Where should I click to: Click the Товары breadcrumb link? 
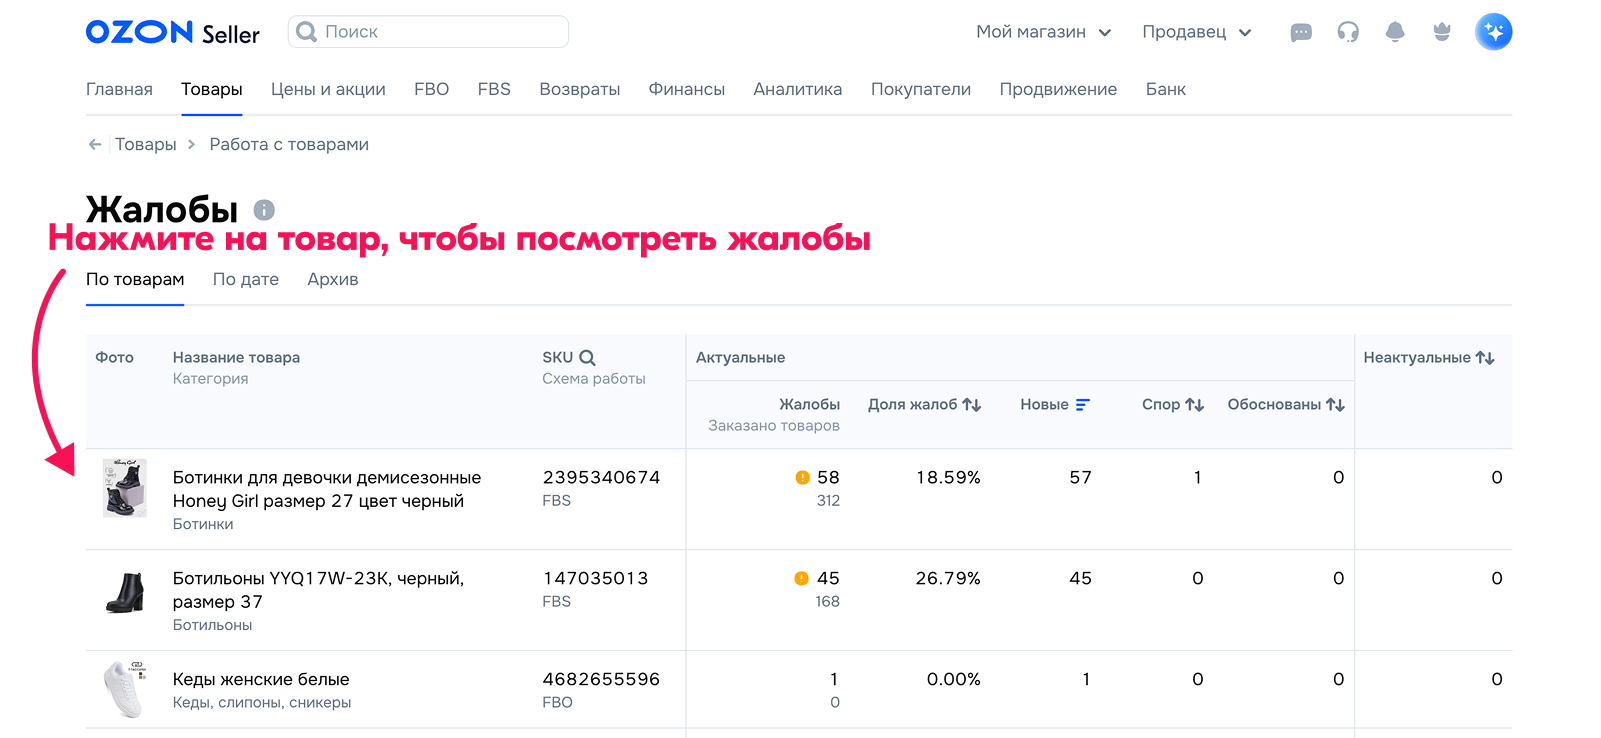[x=146, y=145]
